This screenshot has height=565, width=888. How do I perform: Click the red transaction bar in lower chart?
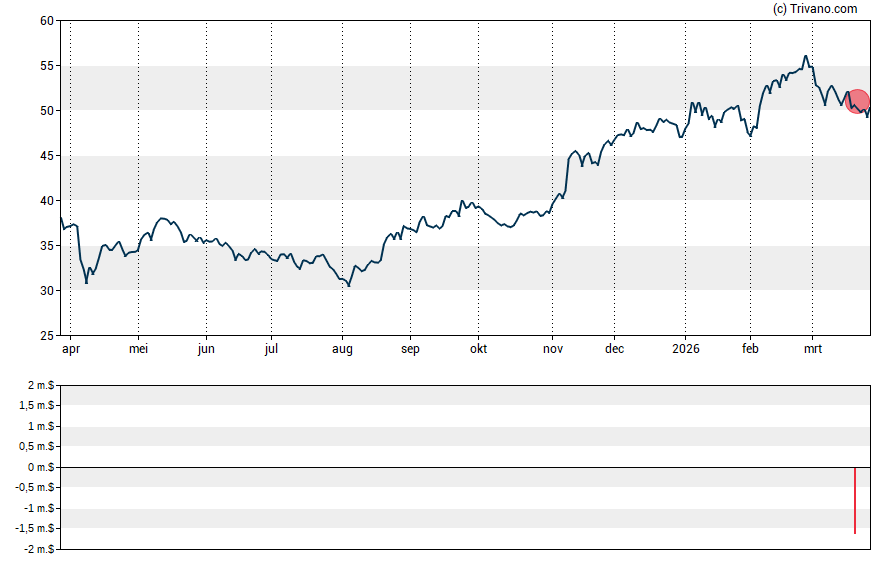[x=855, y=500]
